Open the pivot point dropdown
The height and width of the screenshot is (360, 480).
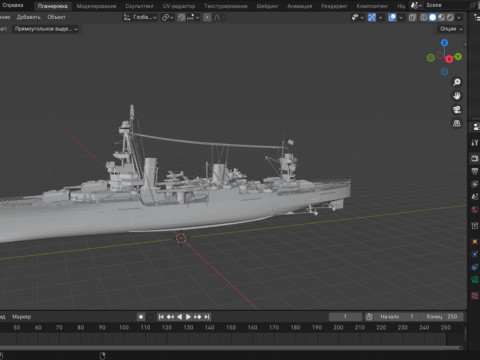[x=167, y=17]
